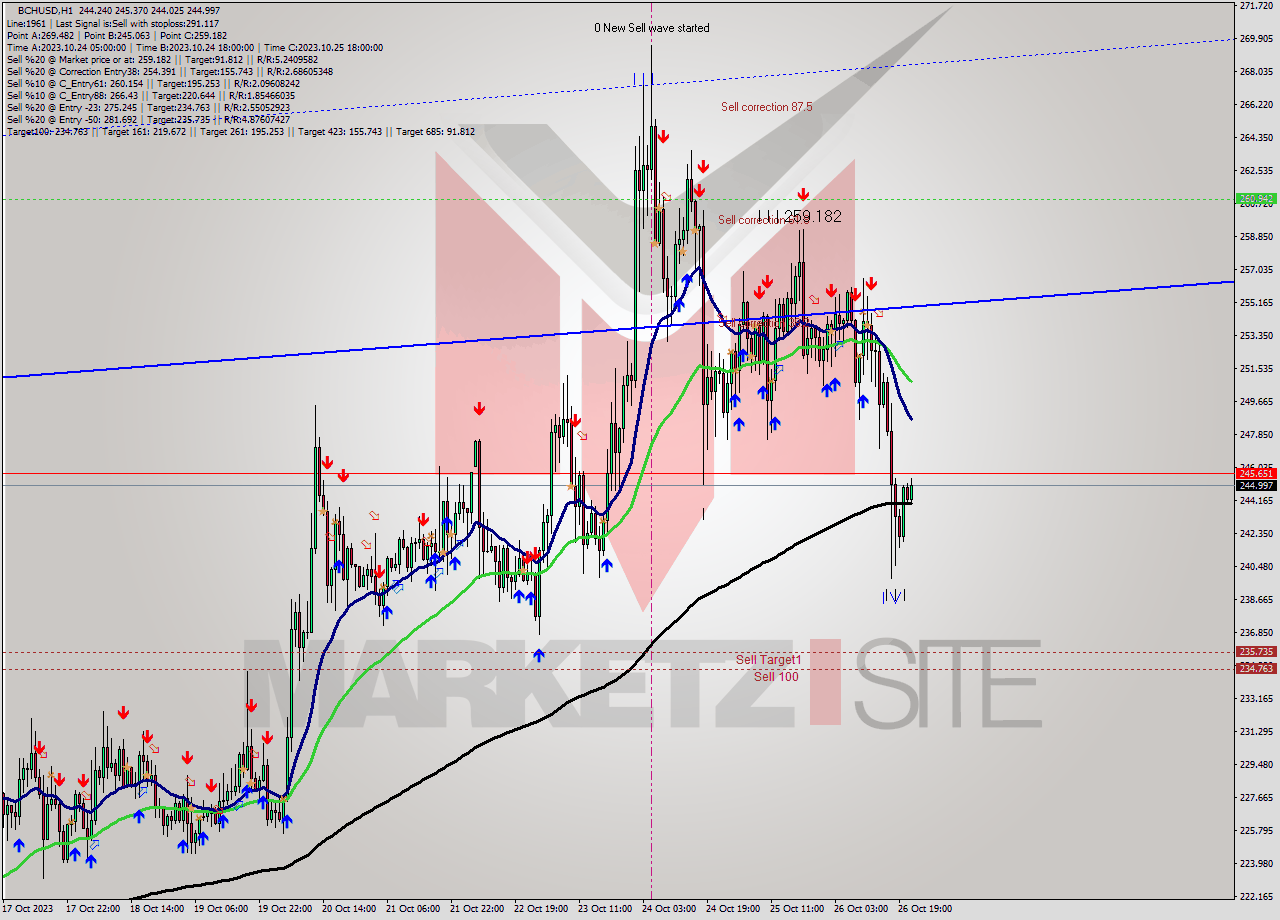Click the green 260.642 price tag
1280x920 pixels.
pyautogui.click(x=1256, y=198)
